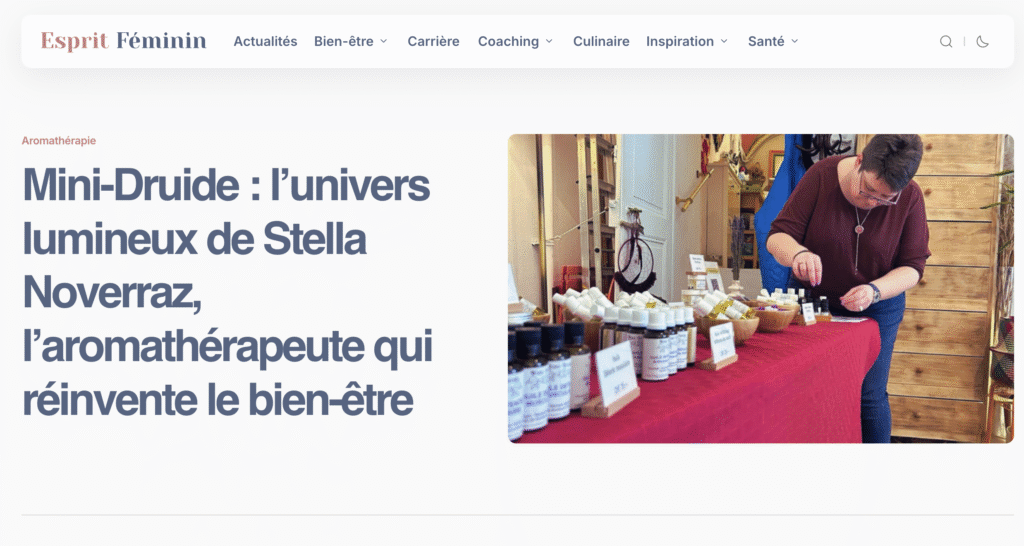1024x546 pixels.
Task: Select the Inspiration menu label
Action: 680,41
